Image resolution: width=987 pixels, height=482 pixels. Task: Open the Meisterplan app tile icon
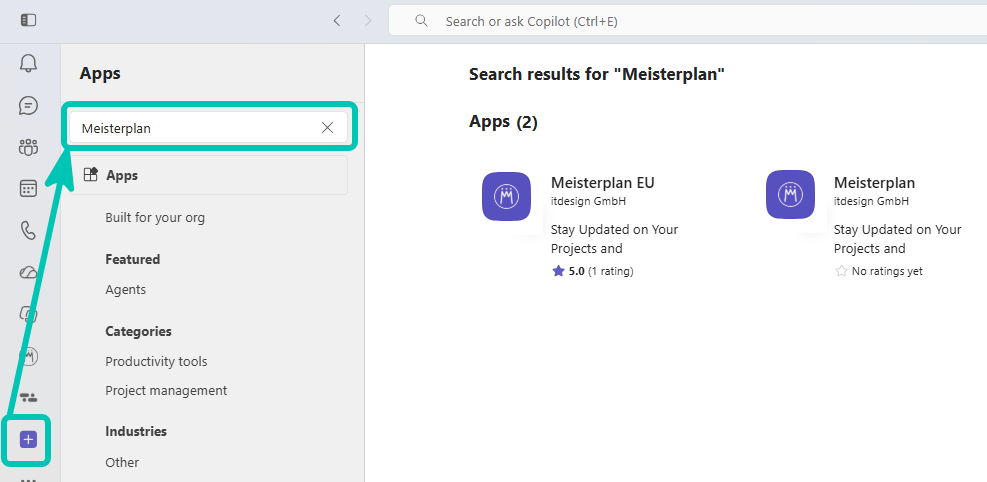(791, 194)
